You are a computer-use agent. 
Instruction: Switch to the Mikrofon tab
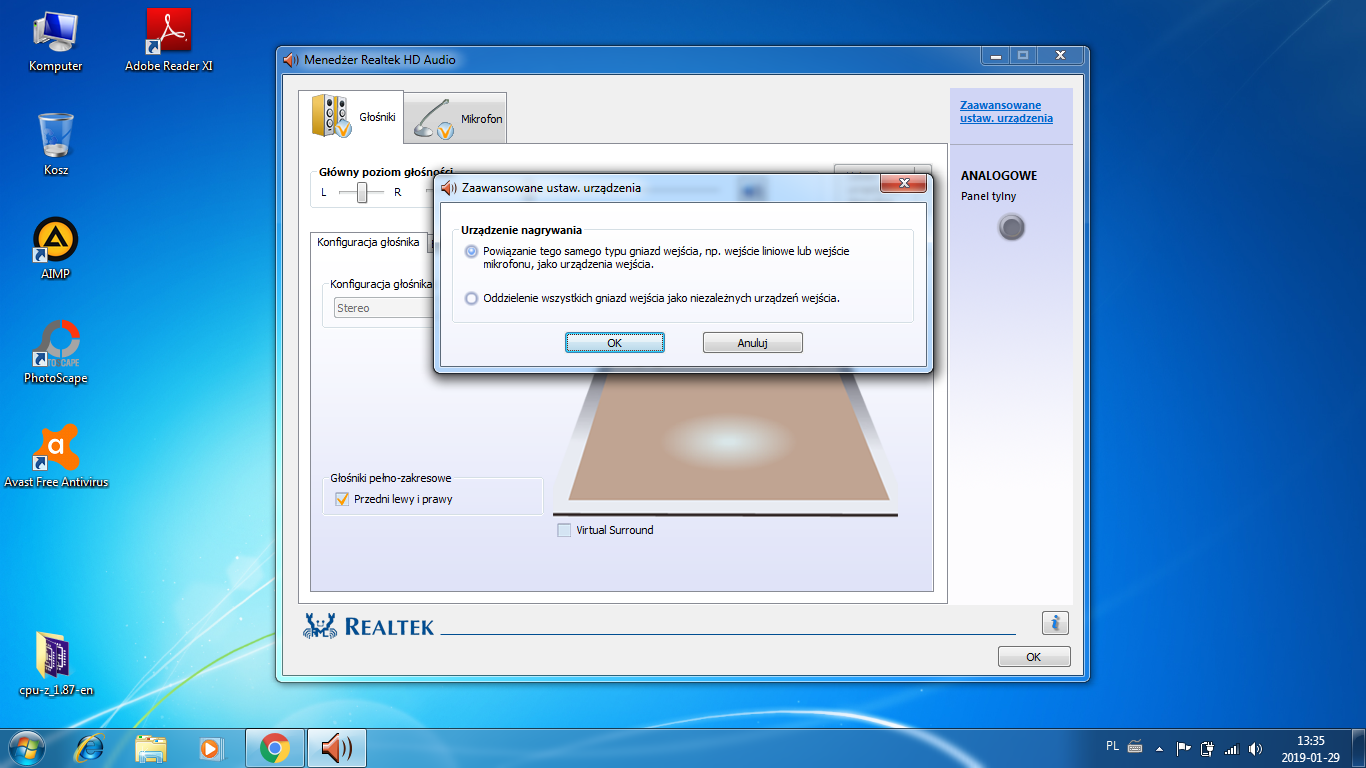[x=456, y=118]
